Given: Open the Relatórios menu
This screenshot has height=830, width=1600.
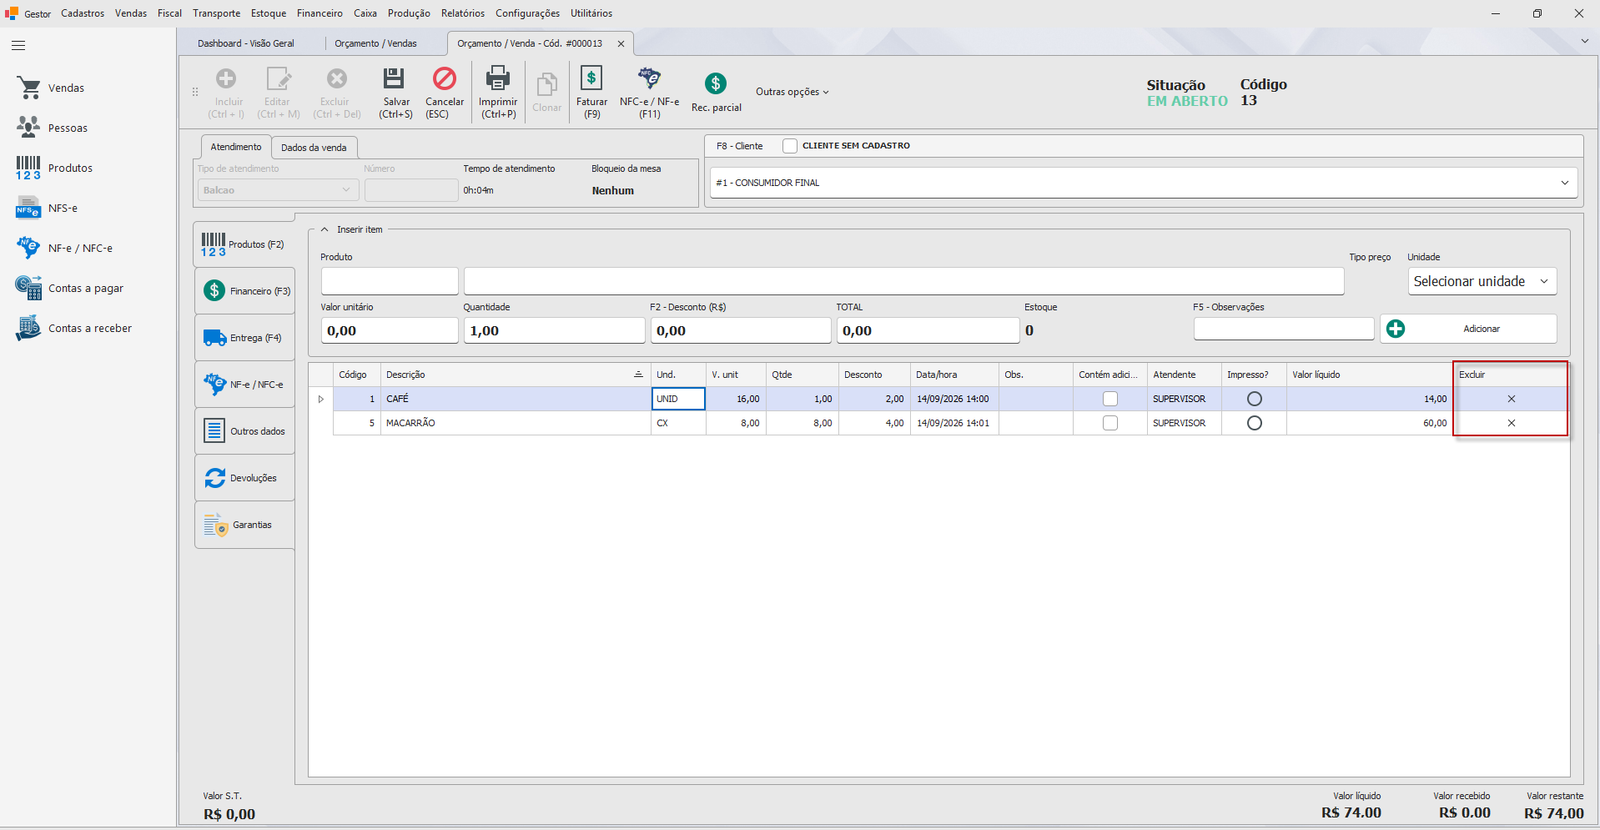Looking at the screenshot, I should 463,13.
